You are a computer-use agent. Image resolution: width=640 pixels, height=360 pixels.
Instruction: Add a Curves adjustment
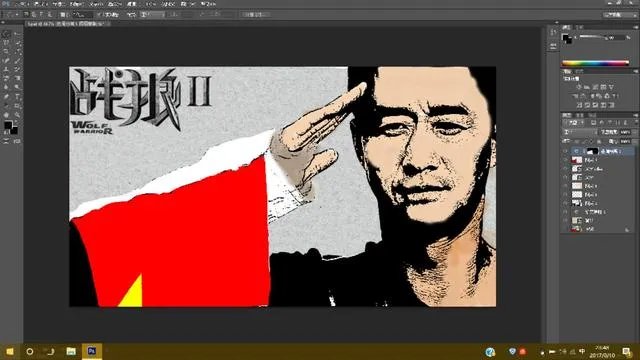[595, 87]
